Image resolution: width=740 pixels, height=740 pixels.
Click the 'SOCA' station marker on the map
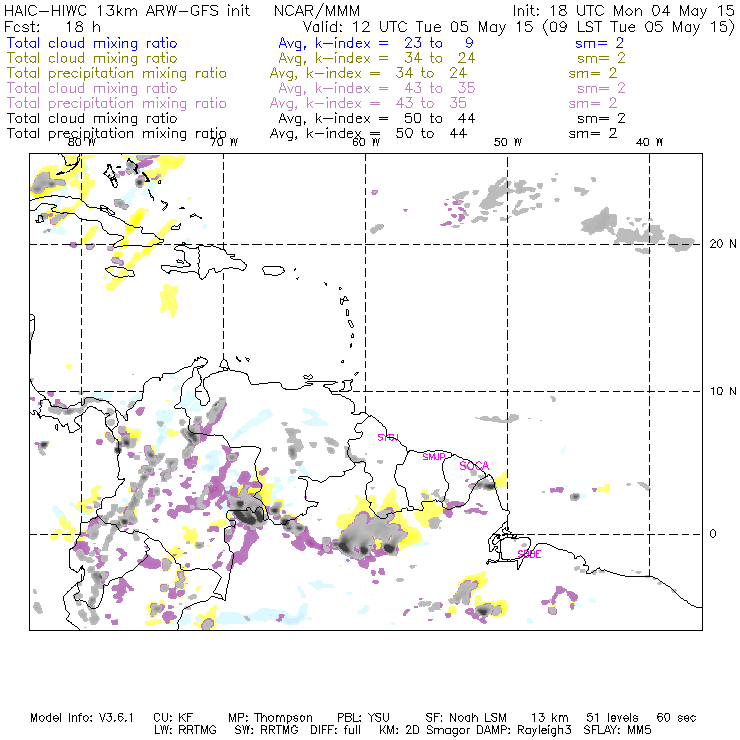tap(474, 466)
